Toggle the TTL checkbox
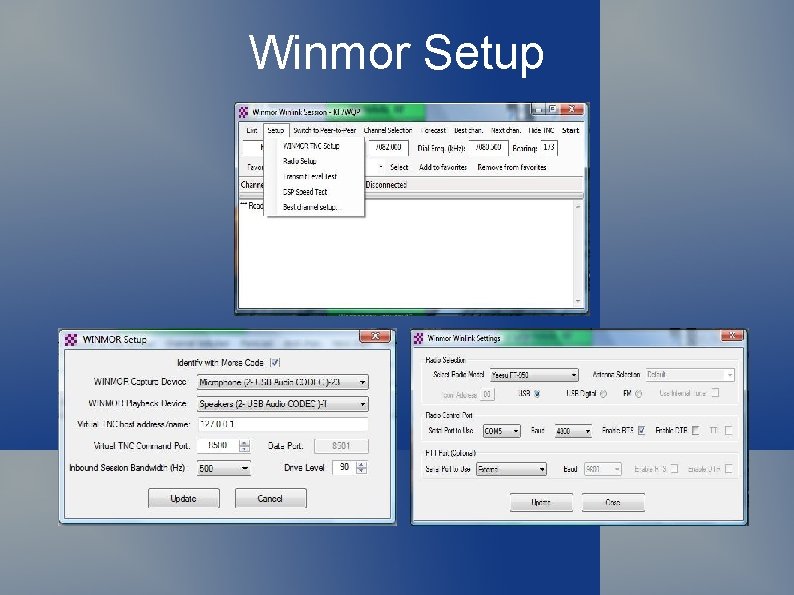 pos(729,430)
